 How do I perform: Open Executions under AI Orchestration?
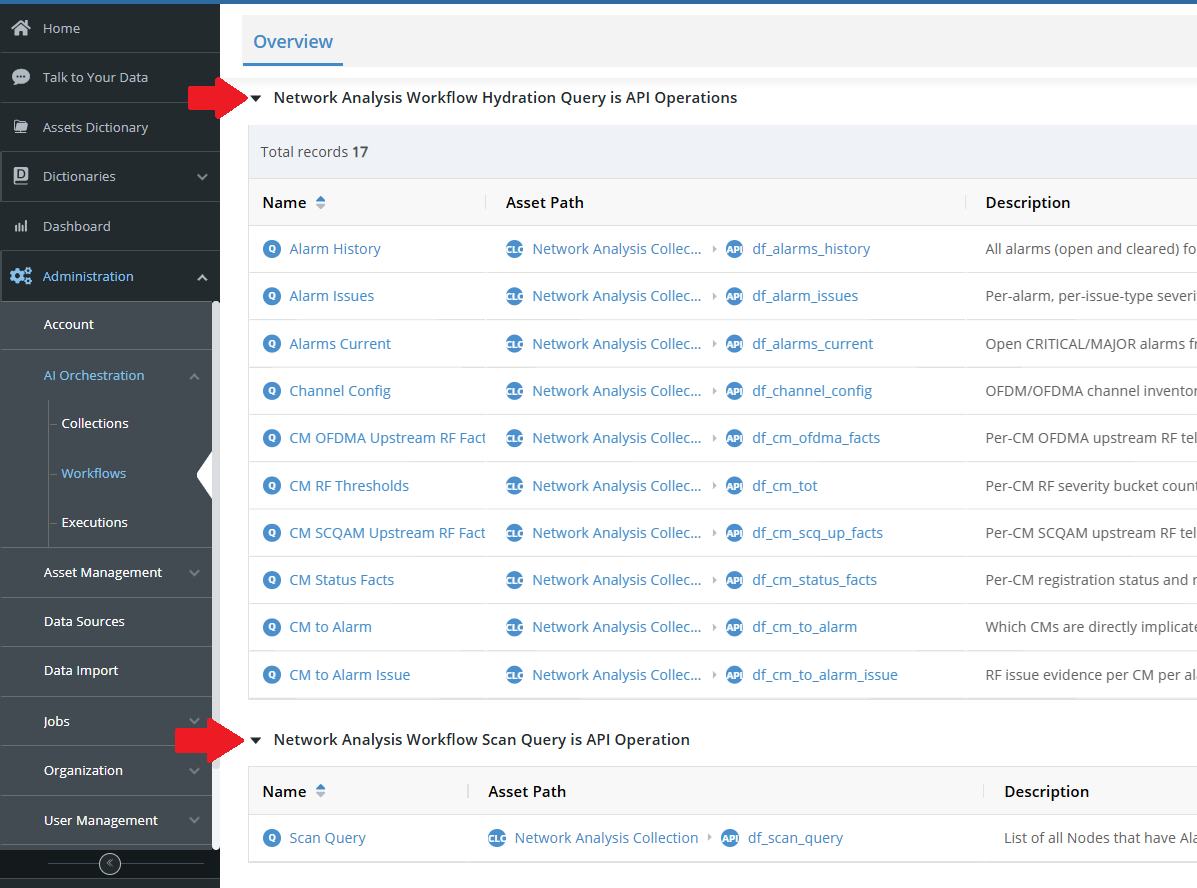point(95,522)
